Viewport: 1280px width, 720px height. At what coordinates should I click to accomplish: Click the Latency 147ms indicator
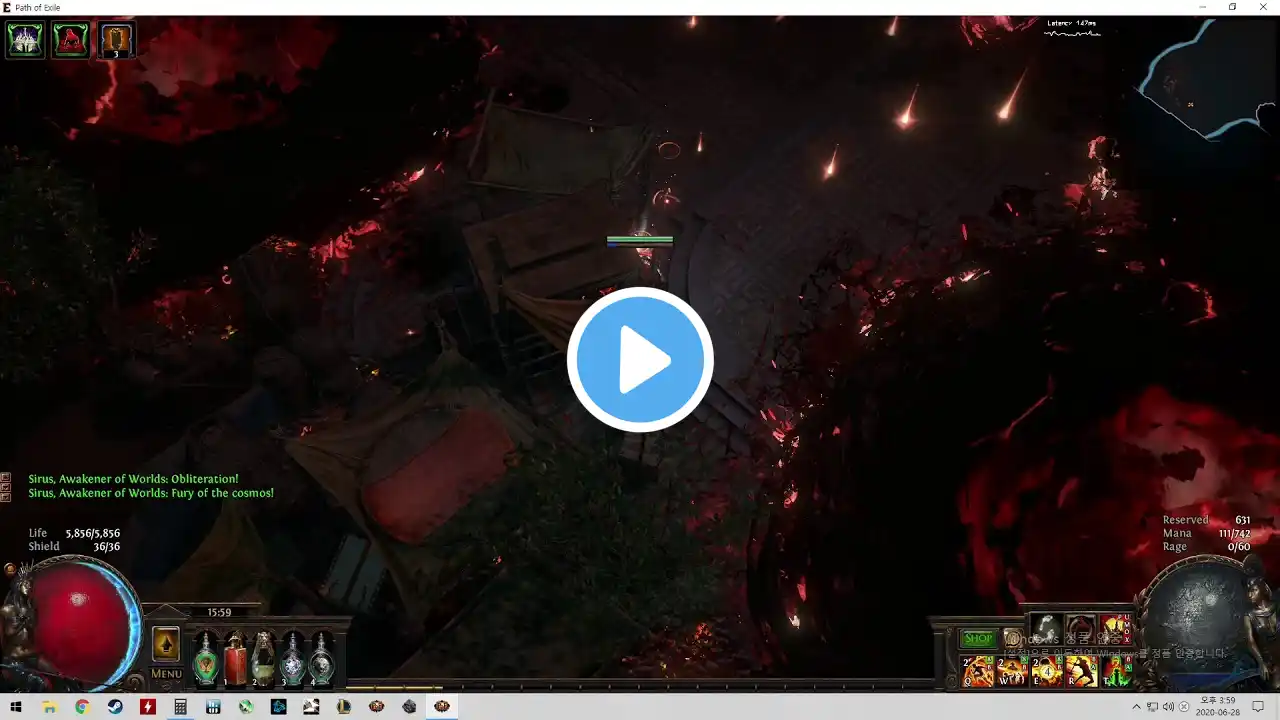[x=1072, y=23]
